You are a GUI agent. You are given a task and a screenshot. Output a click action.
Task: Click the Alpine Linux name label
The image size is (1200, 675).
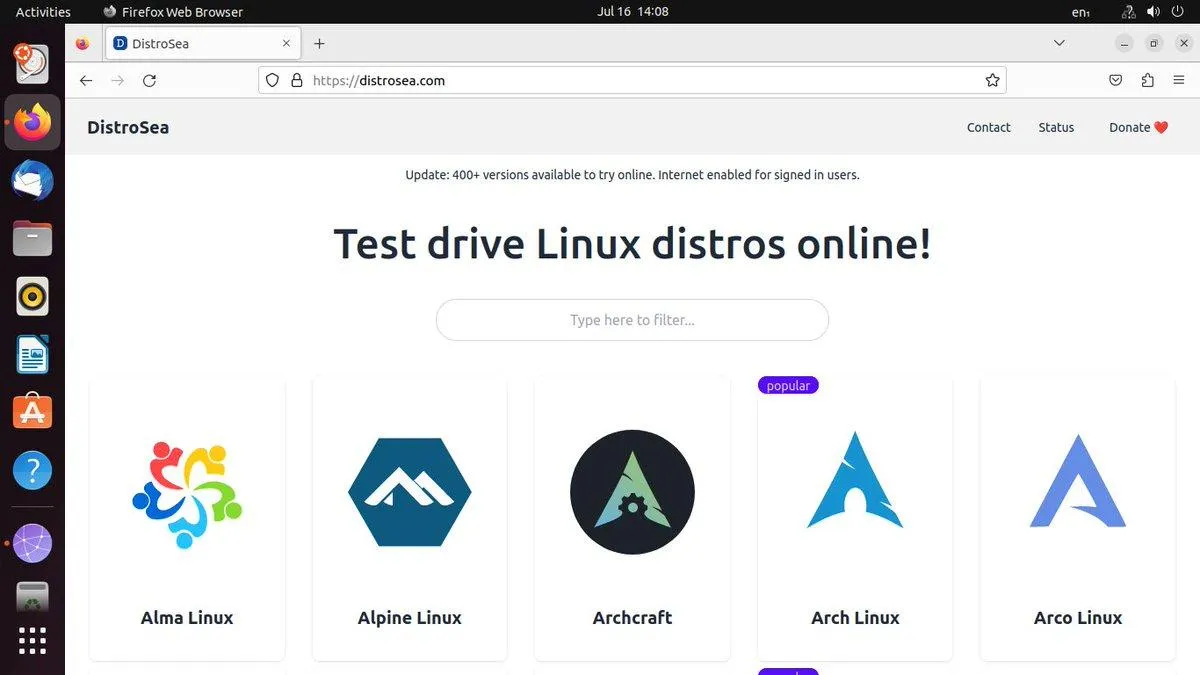click(x=409, y=617)
